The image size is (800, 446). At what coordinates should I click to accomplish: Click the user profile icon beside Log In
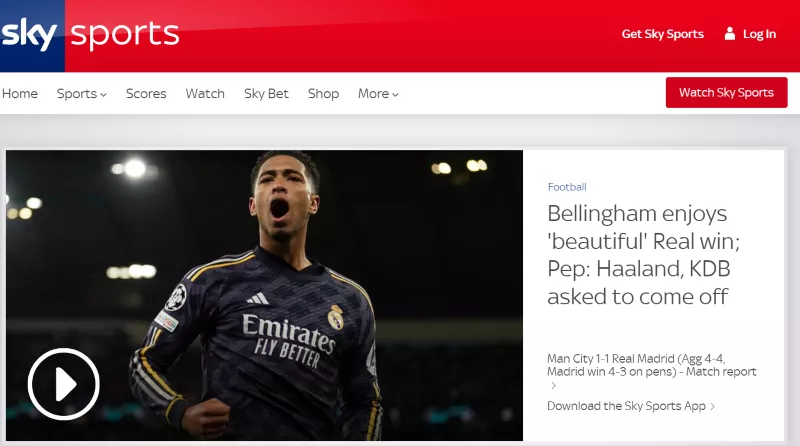click(730, 34)
